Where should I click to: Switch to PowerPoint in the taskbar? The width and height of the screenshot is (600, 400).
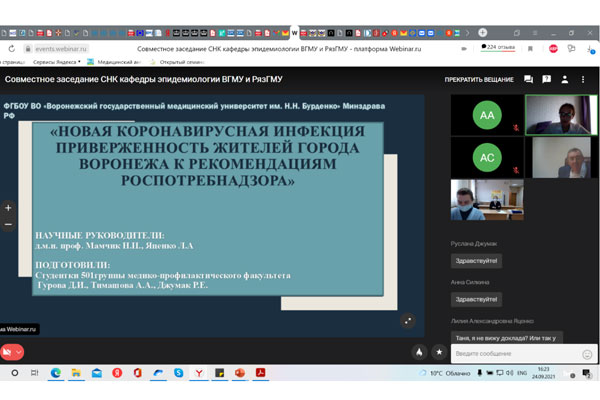coord(240,373)
